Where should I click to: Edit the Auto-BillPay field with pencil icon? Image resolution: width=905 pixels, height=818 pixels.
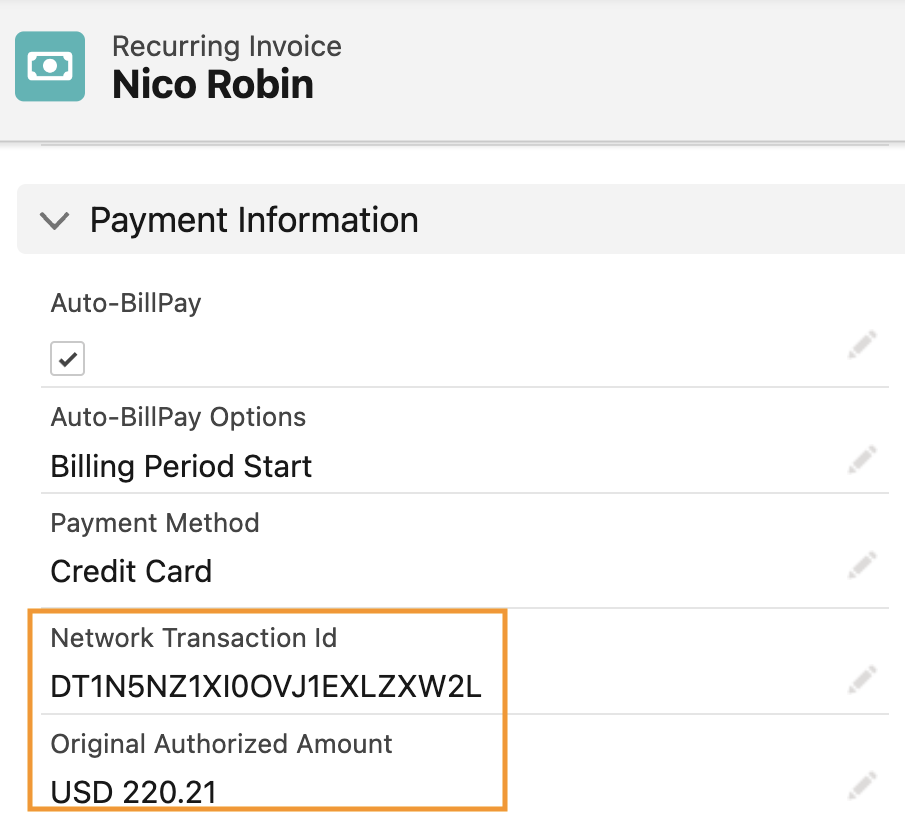(x=863, y=346)
